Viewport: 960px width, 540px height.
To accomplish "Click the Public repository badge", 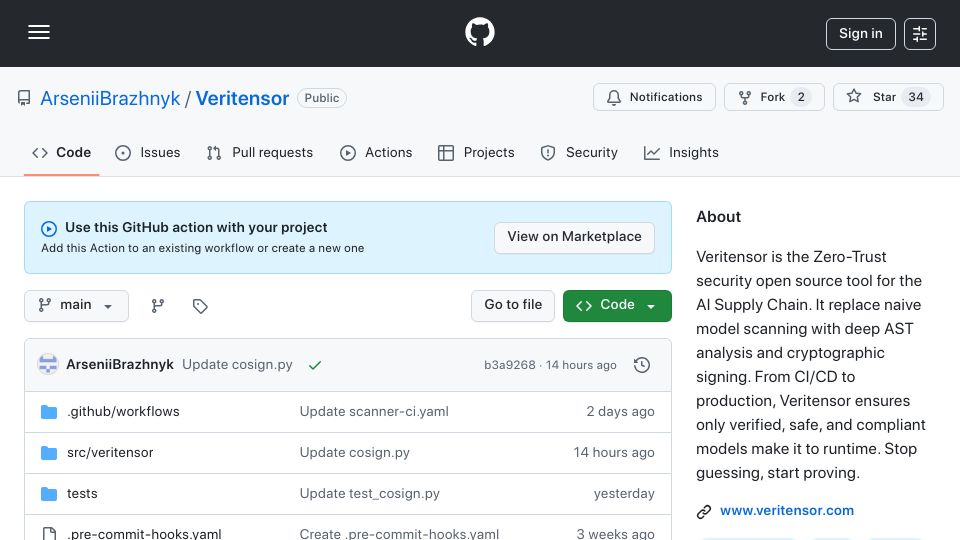I will click(x=321, y=98).
